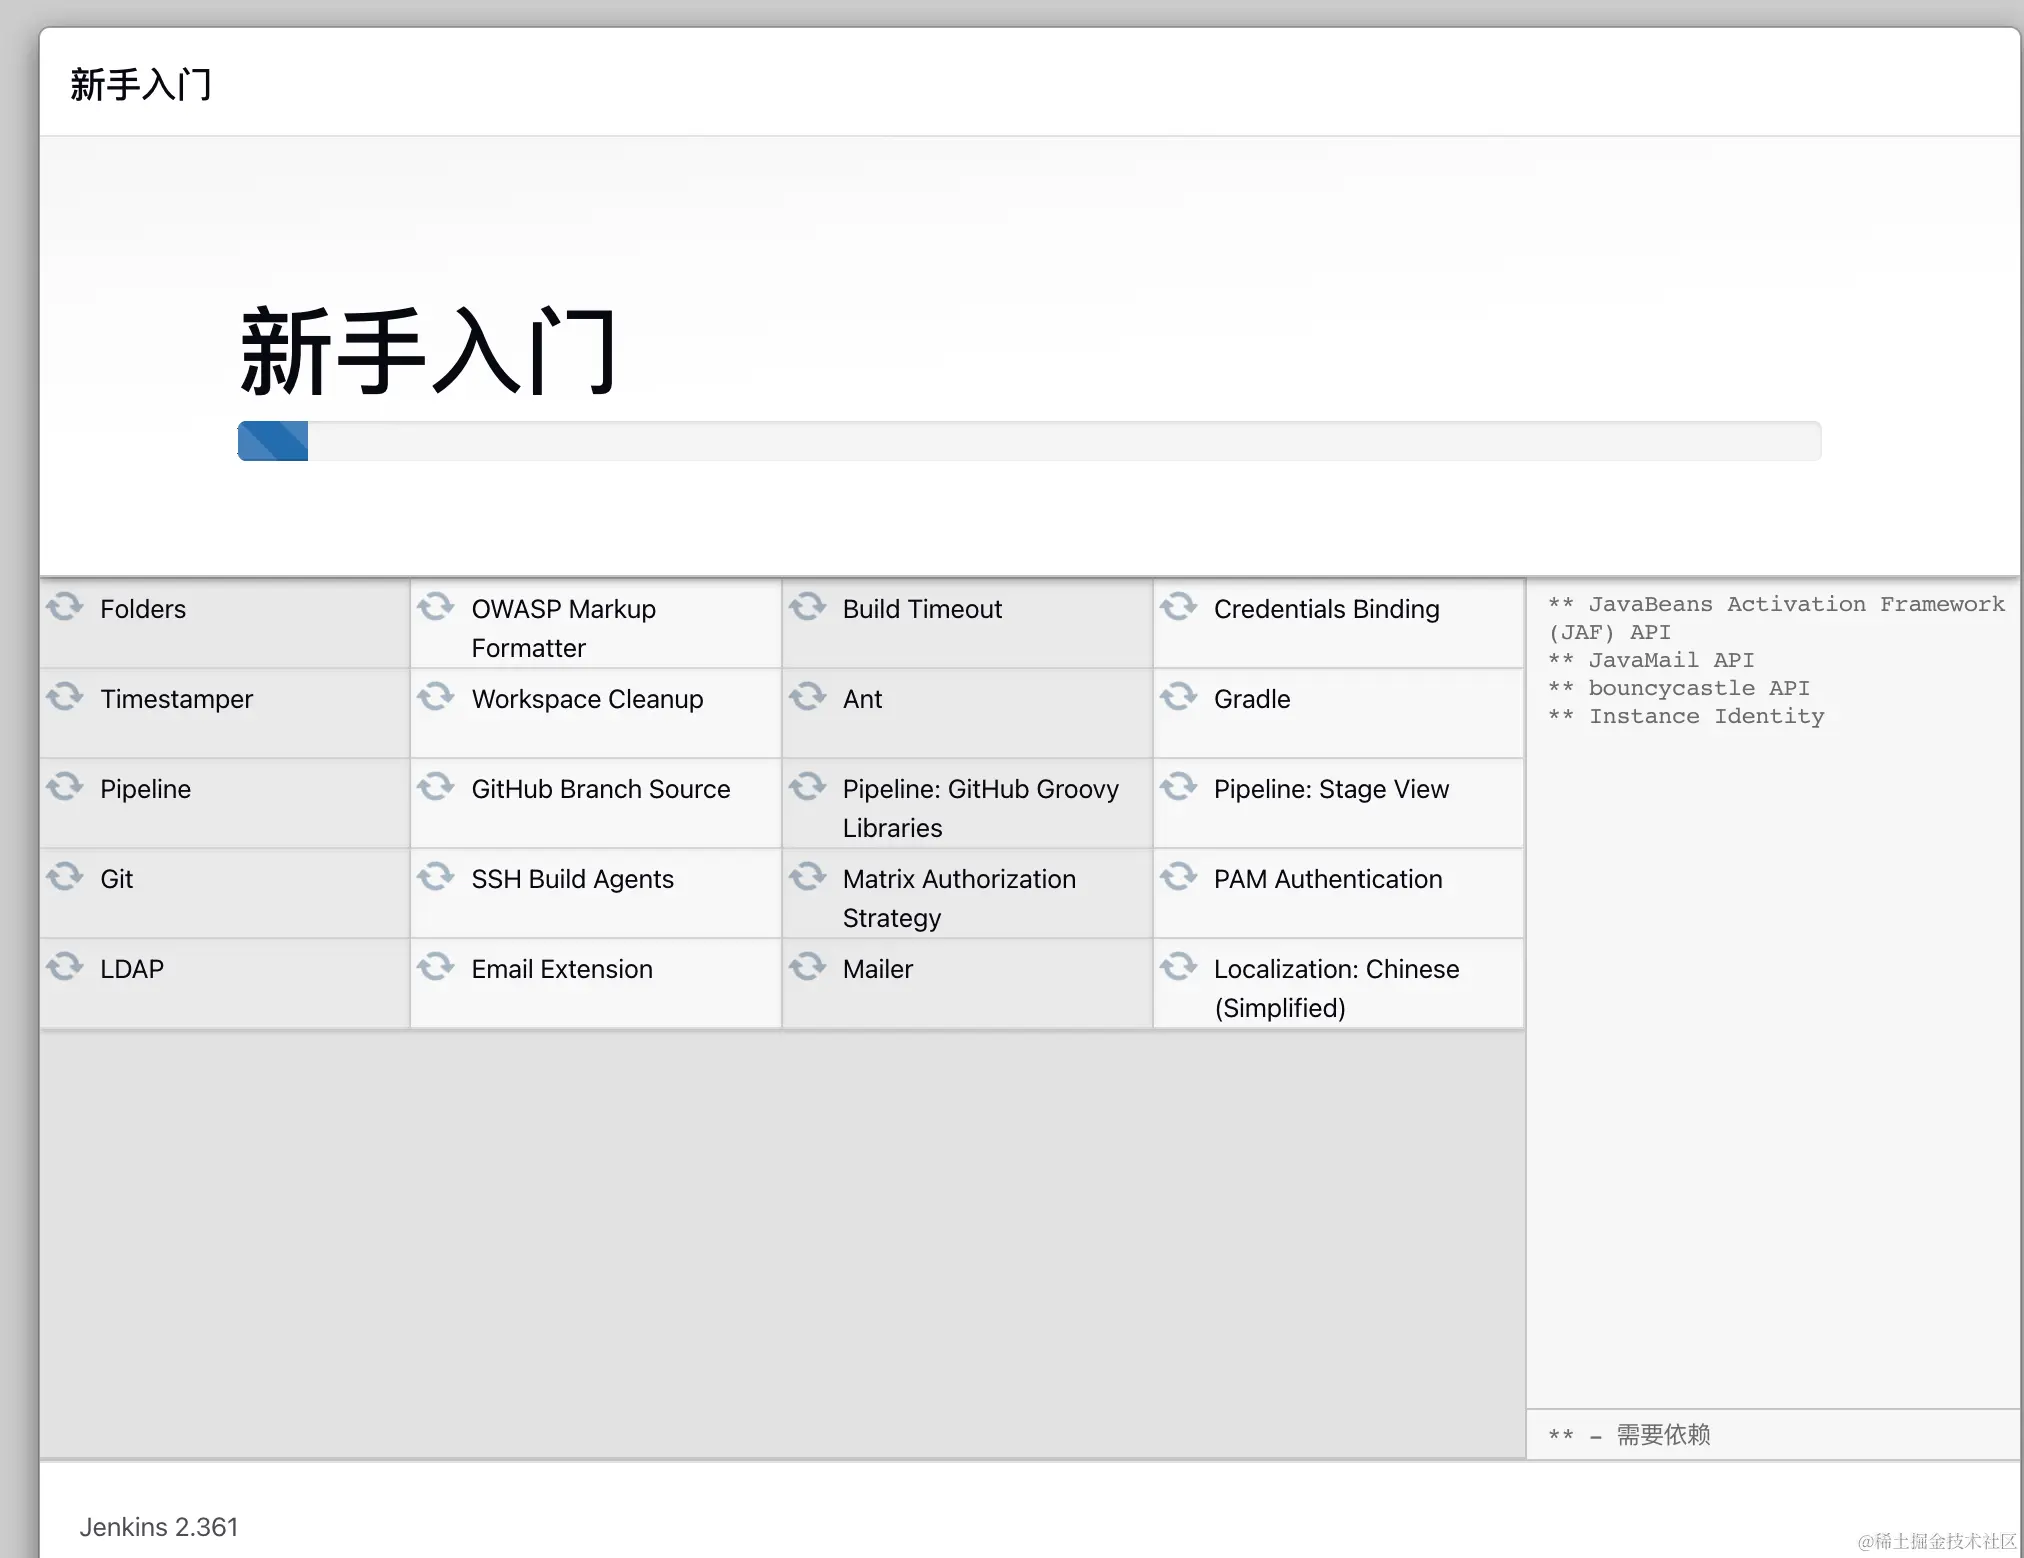Image resolution: width=2024 pixels, height=1558 pixels.
Task: Click the sync icon beside Folders
Action: (x=65, y=607)
